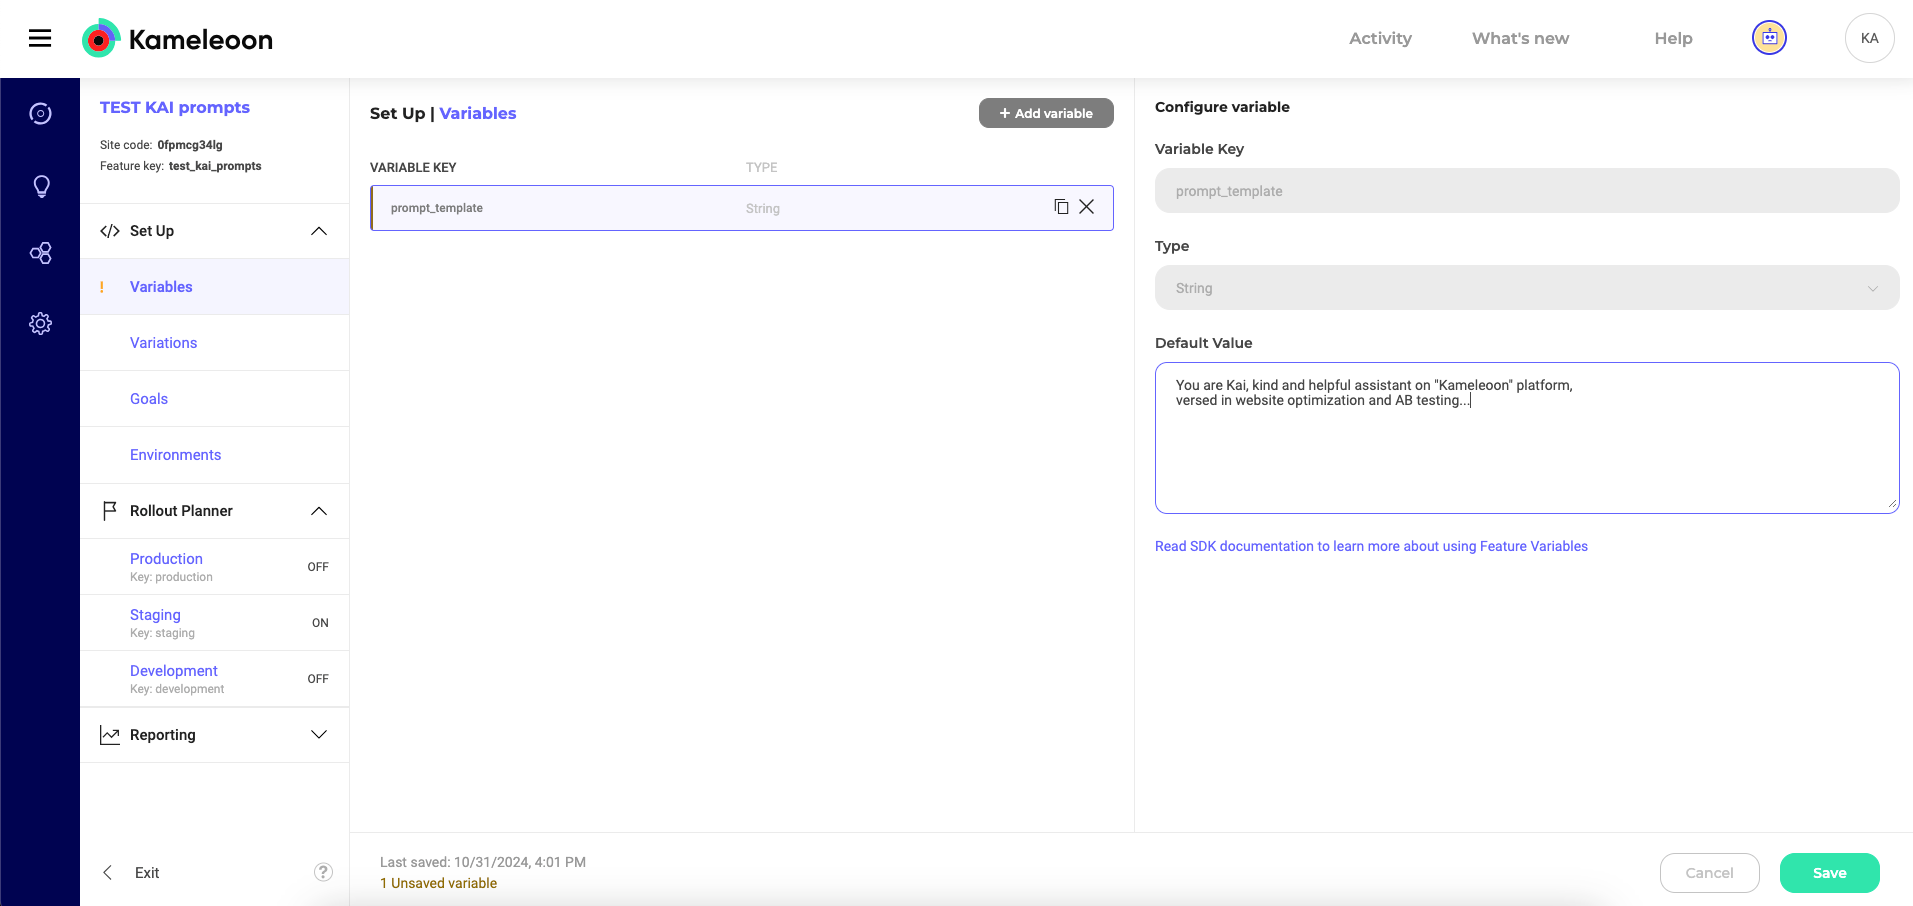
Task: Open Help in the top bar
Action: pos(1673,38)
